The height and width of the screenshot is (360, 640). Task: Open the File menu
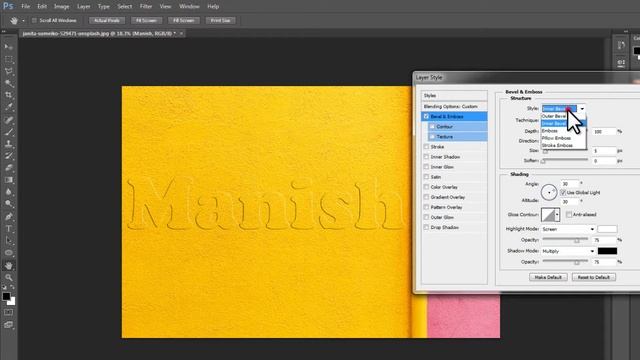pyautogui.click(x=26, y=7)
